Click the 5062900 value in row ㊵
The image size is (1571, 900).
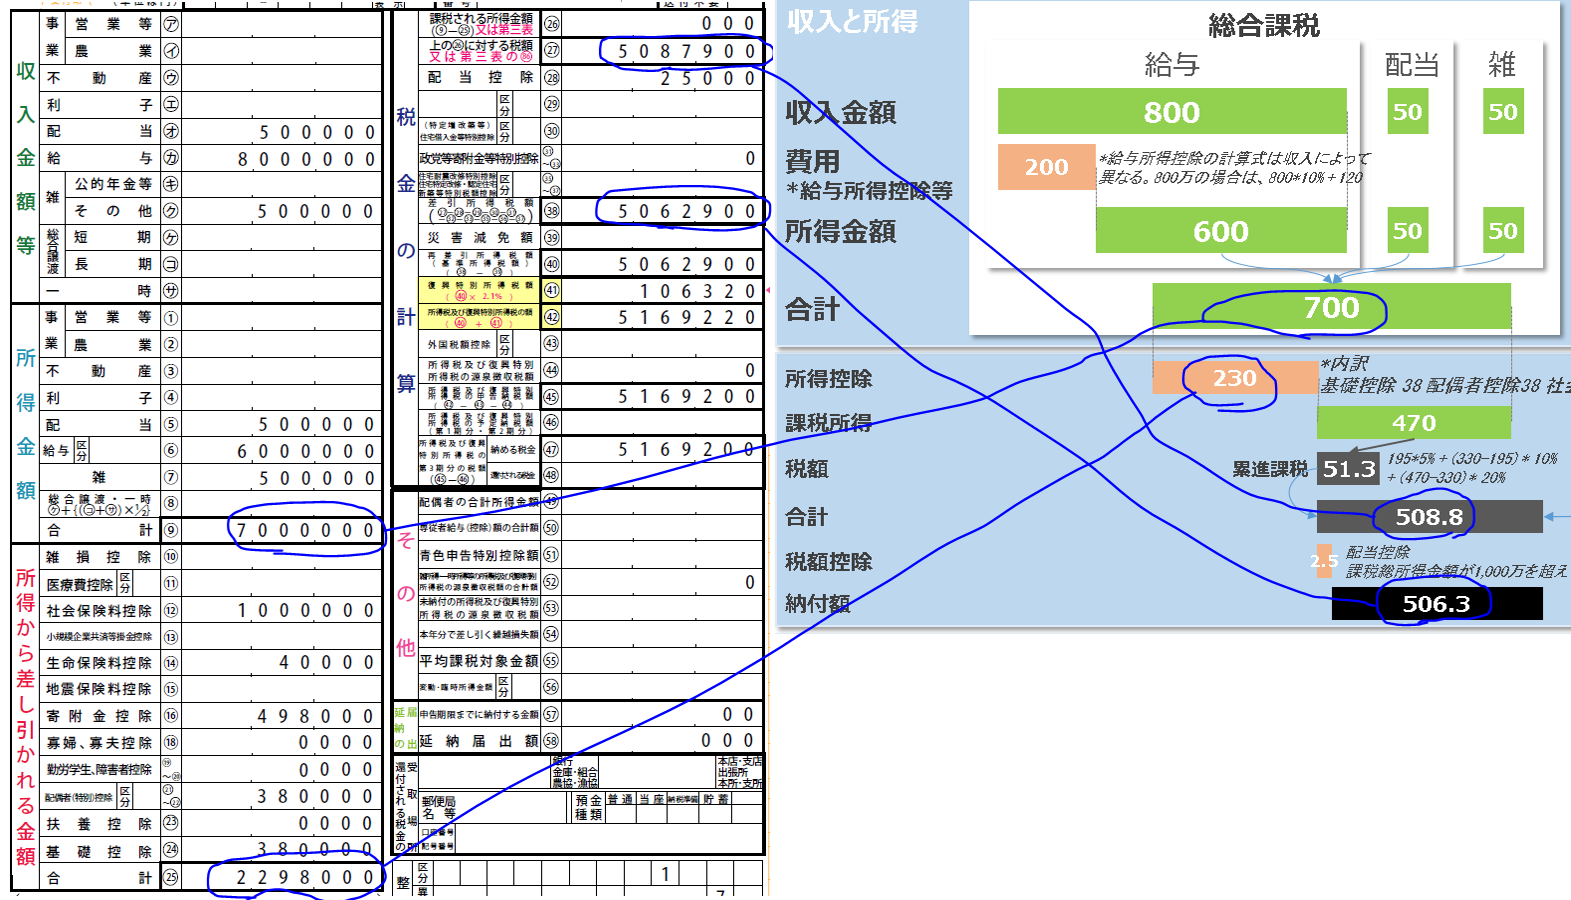click(689, 264)
